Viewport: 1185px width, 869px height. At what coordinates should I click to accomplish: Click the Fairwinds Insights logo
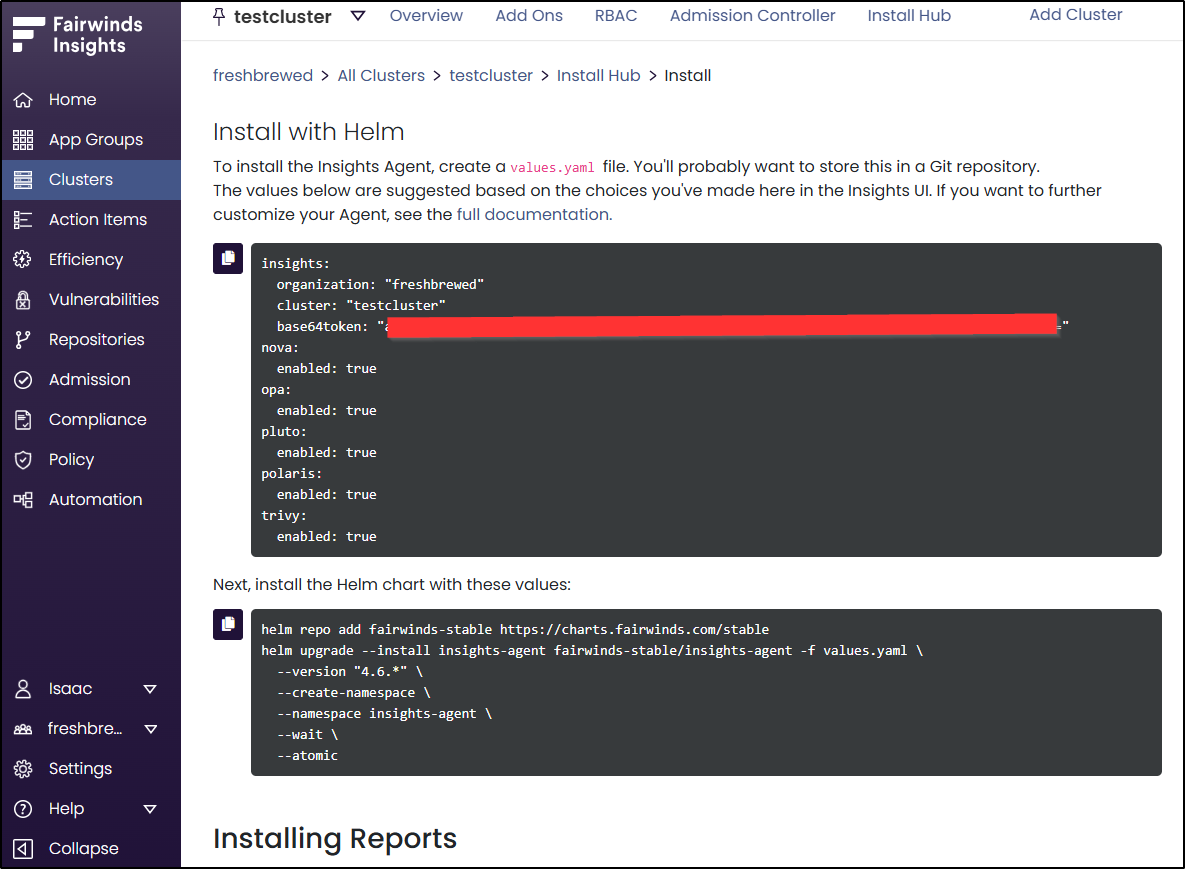tap(78, 35)
